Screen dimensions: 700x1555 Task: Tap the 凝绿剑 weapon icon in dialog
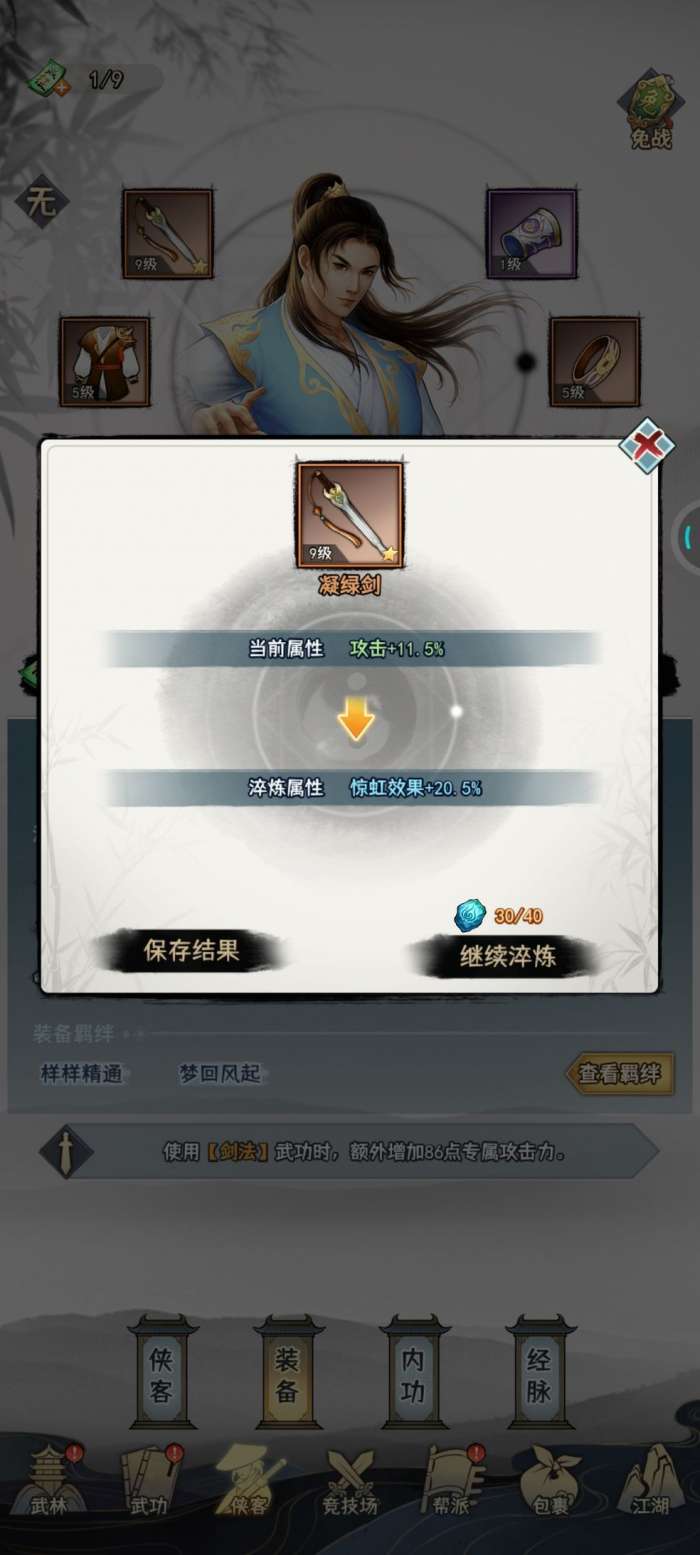coord(350,515)
